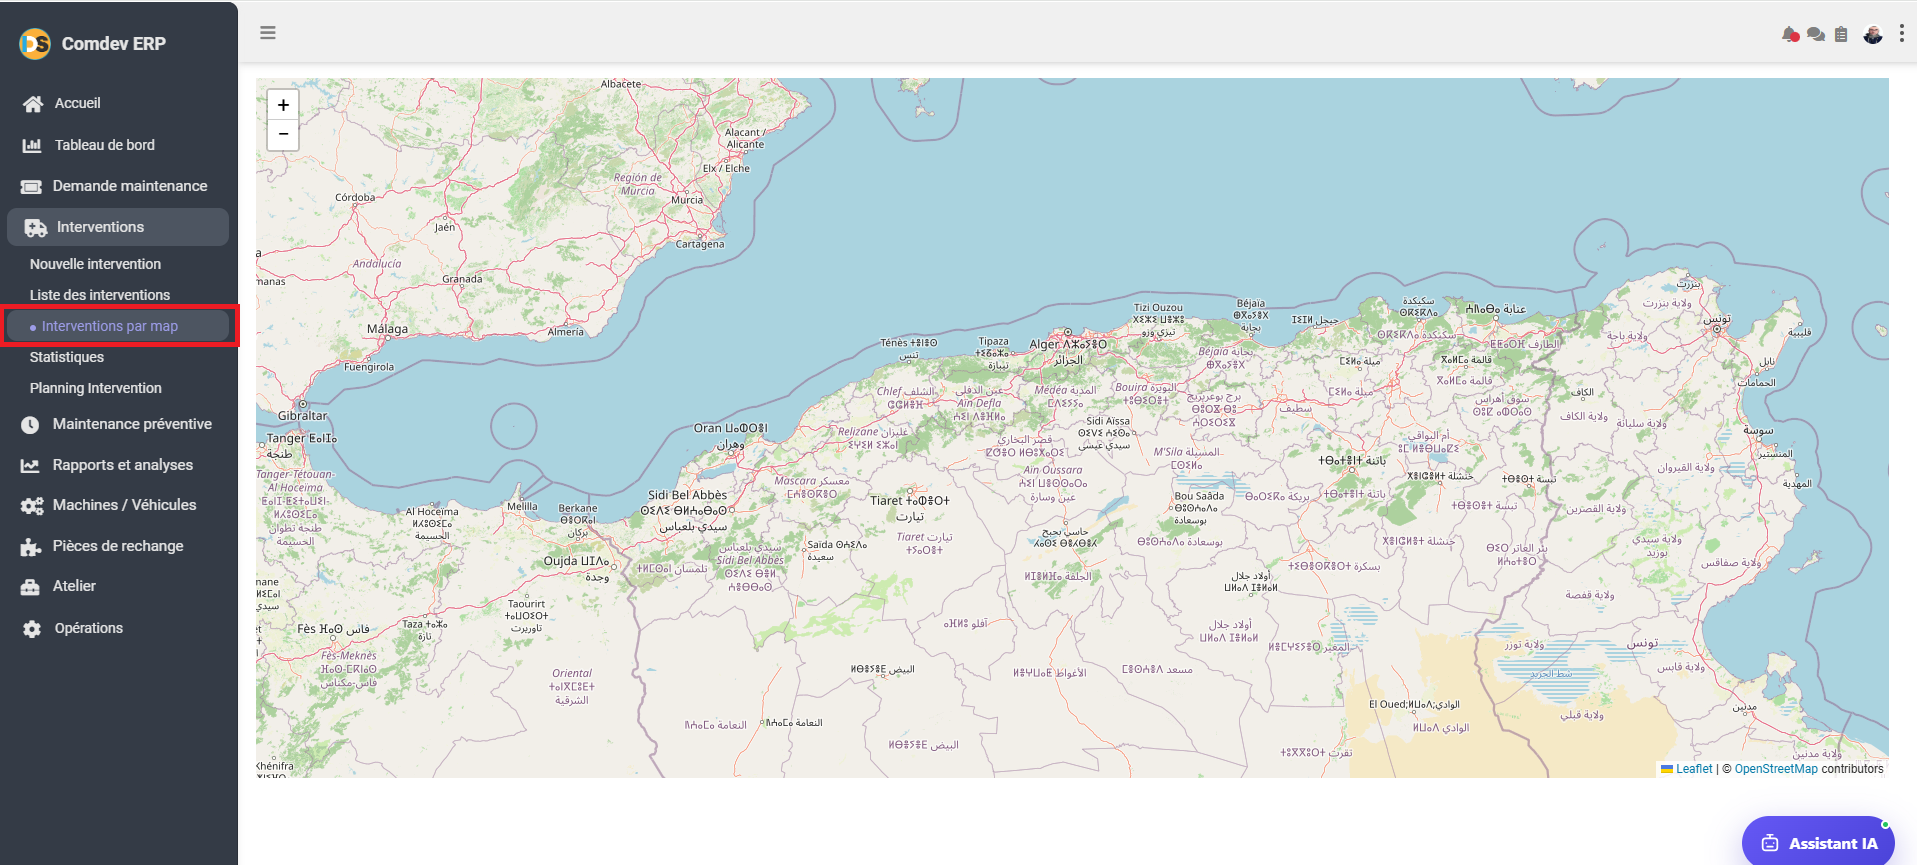This screenshot has width=1917, height=865.
Task: Expand Pièces de rechange menu
Action: [118, 546]
